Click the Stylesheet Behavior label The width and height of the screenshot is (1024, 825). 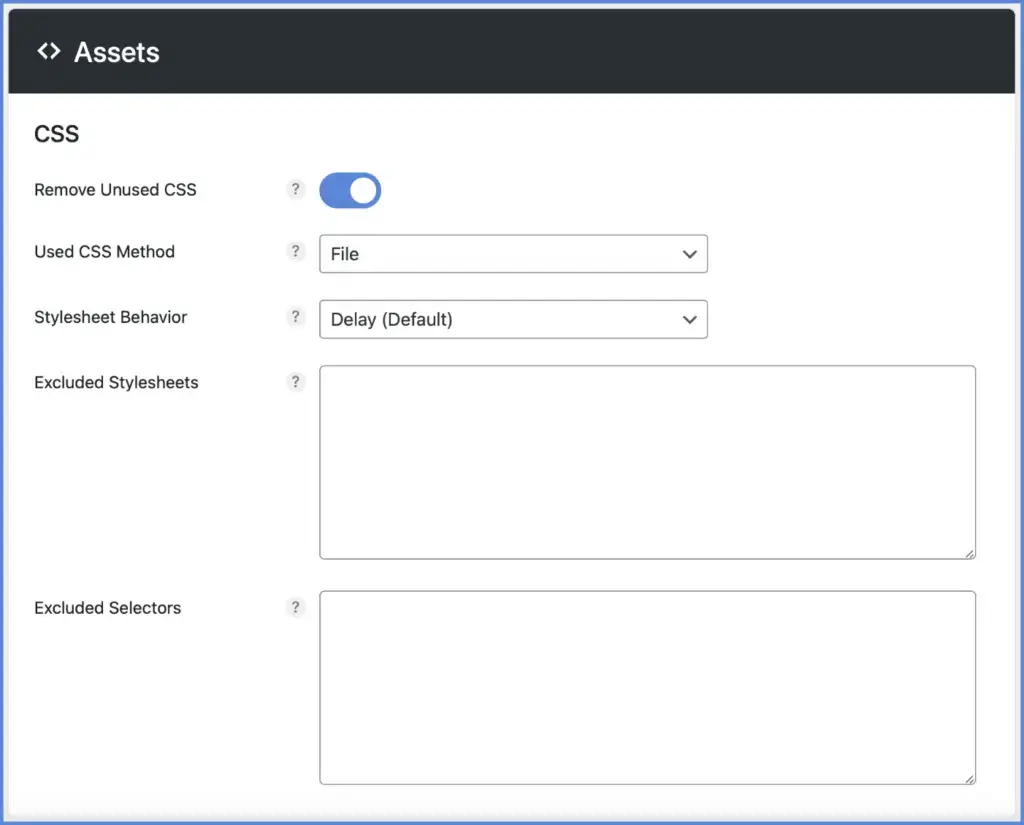(x=110, y=317)
